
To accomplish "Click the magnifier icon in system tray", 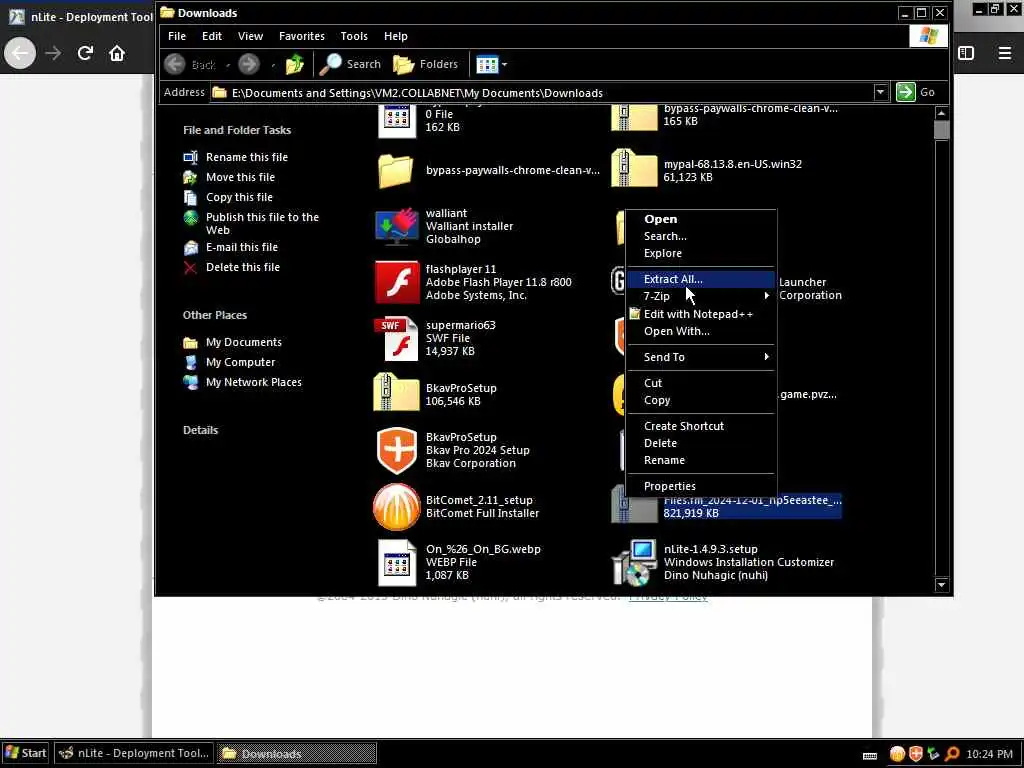I will tap(952, 754).
